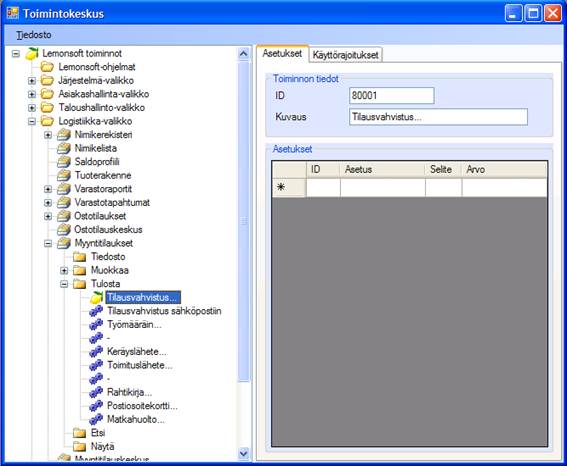This screenshot has width=567, height=466.
Task: Select the Etsi folder in the tree
Action: (98, 433)
